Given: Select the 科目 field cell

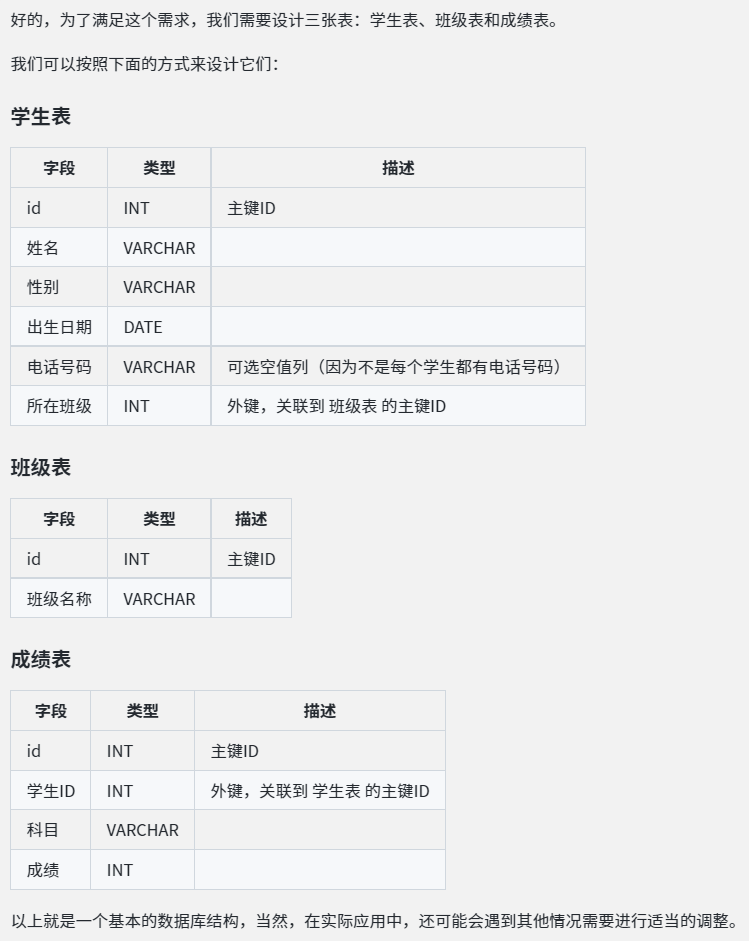Looking at the screenshot, I should [x=43, y=830].
